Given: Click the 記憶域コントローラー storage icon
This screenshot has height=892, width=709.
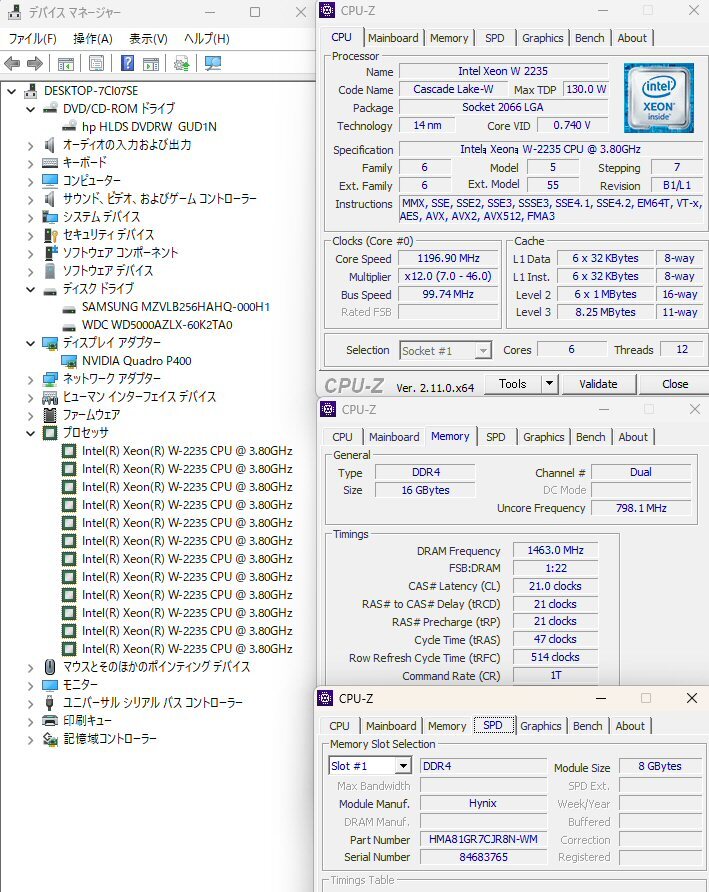Looking at the screenshot, I should (x=50, y=739).
